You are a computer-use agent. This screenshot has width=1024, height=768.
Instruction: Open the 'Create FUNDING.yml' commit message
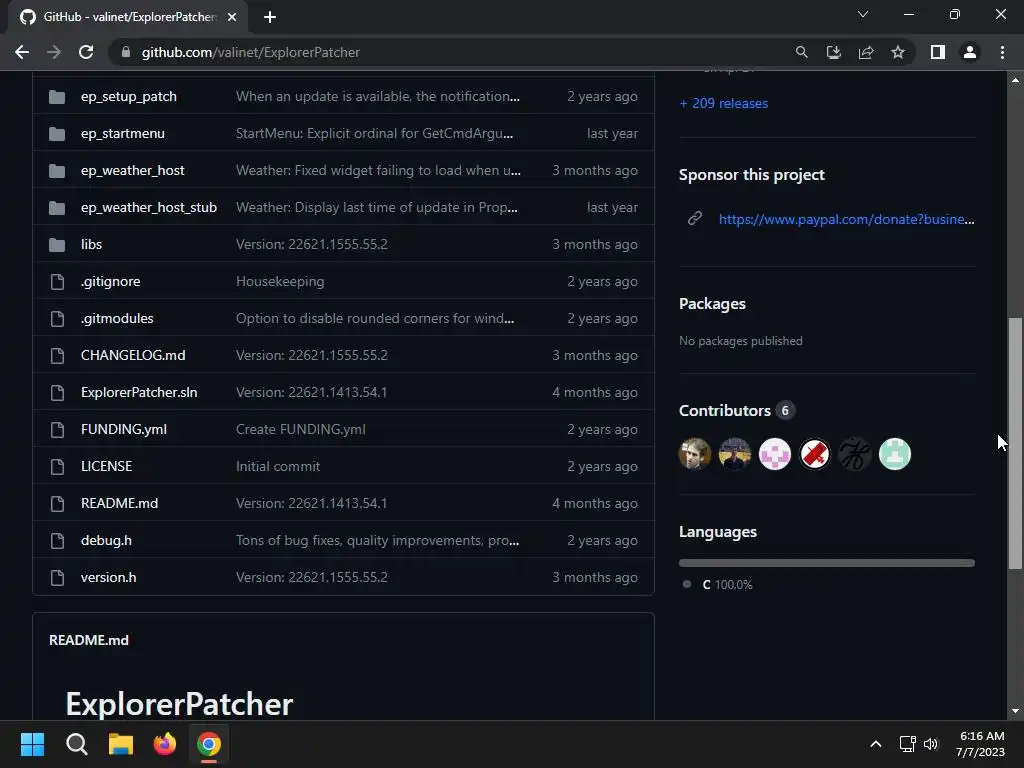pyautogui.click(x=301, y=429)
